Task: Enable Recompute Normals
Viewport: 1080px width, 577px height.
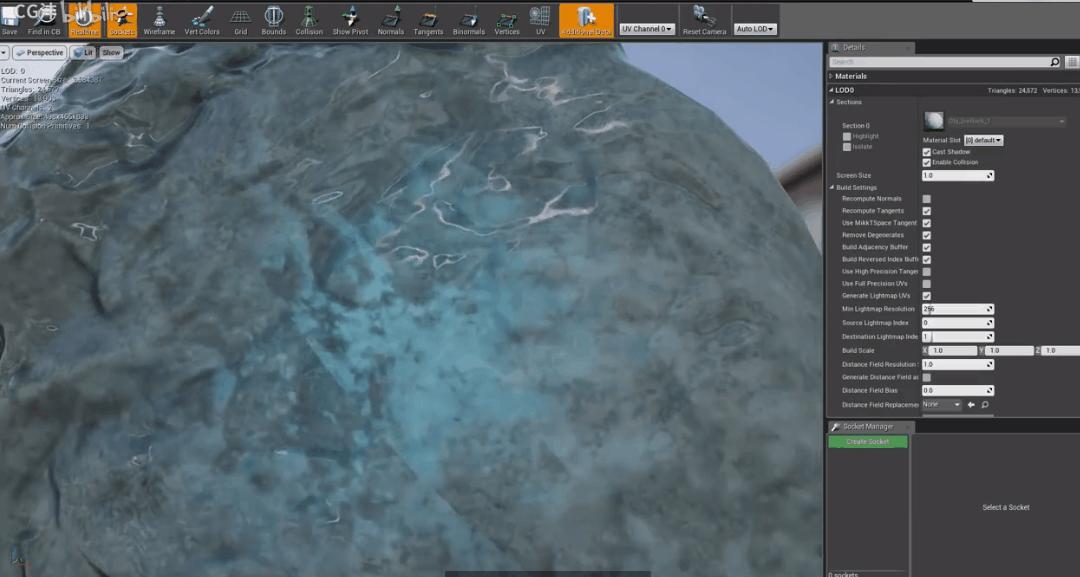Action: (x=926, y=199)
